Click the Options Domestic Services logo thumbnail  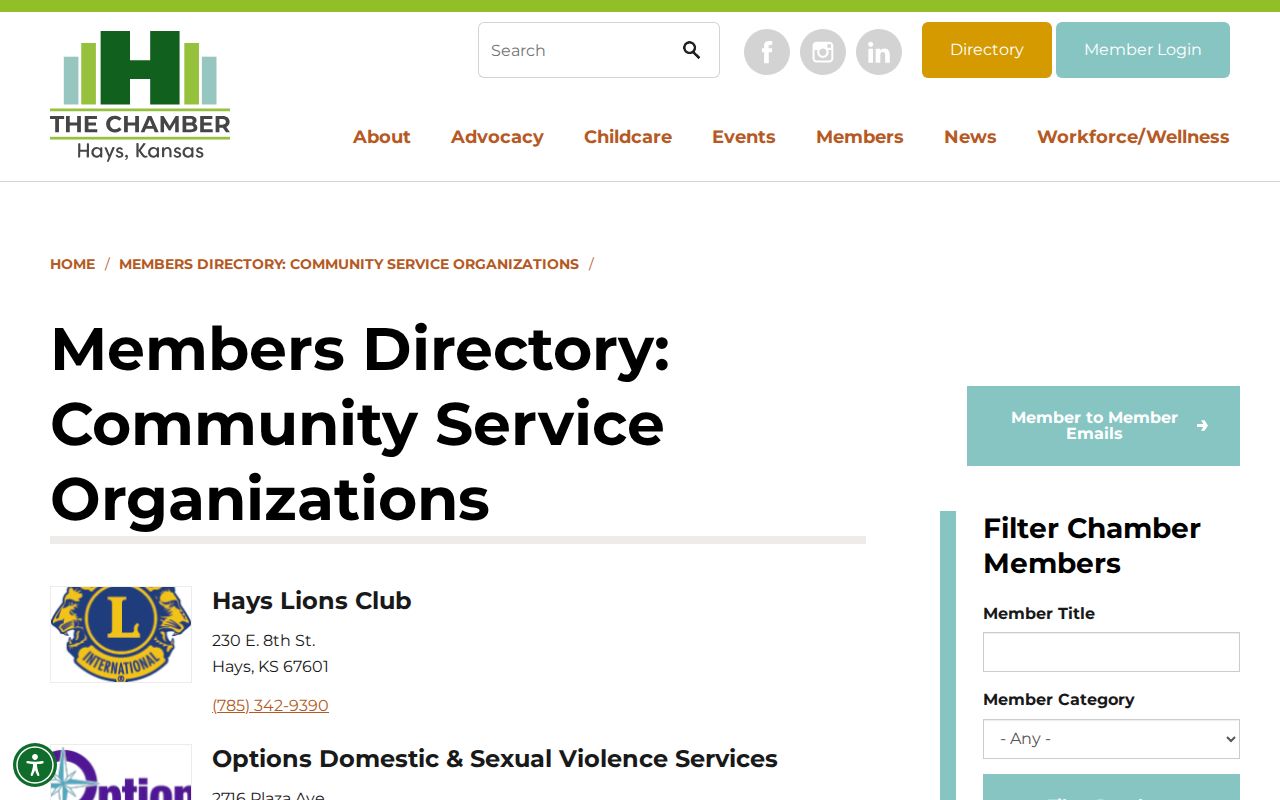point(121,772)
